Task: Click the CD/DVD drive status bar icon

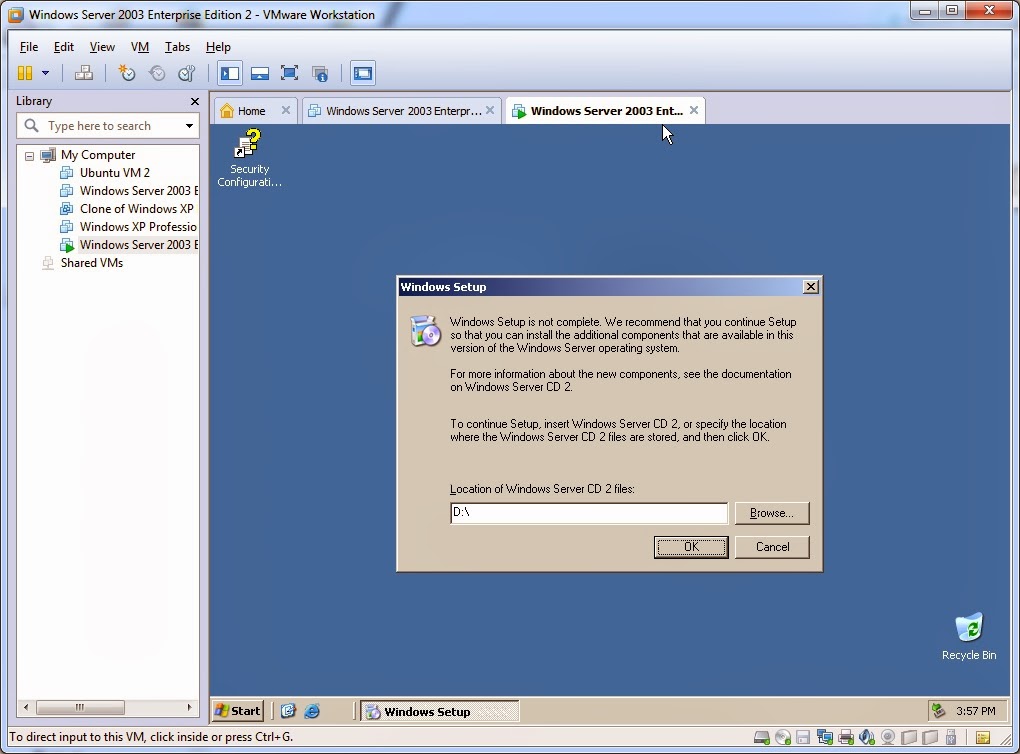Action: click(783, 737)
